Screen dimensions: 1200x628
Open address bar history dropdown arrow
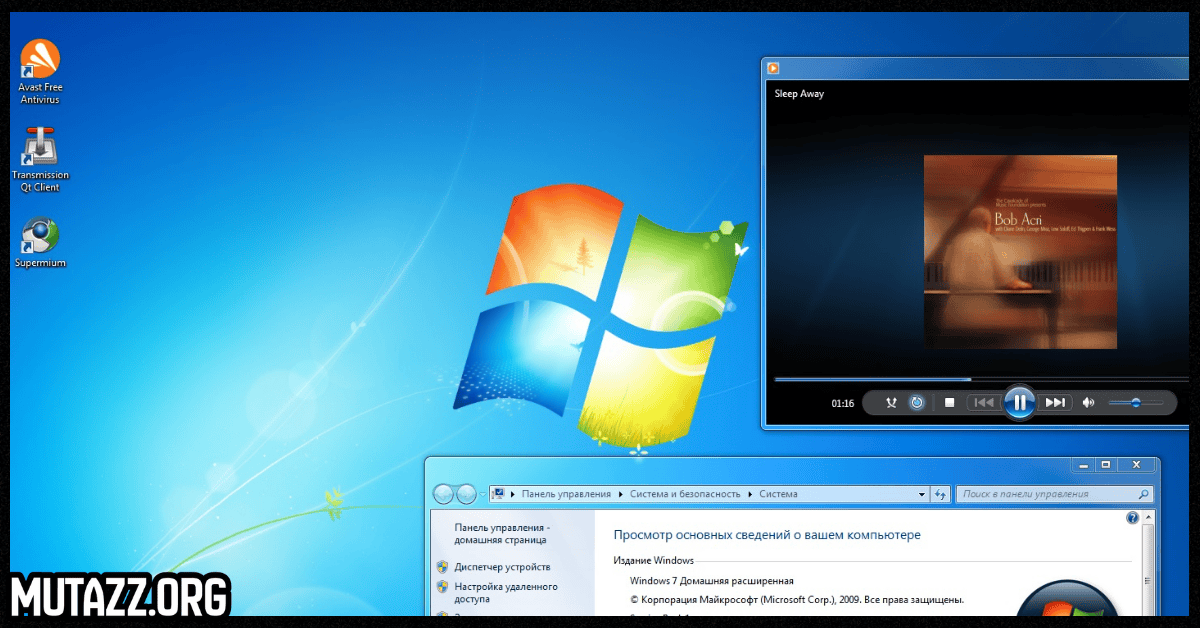(922, 494)
